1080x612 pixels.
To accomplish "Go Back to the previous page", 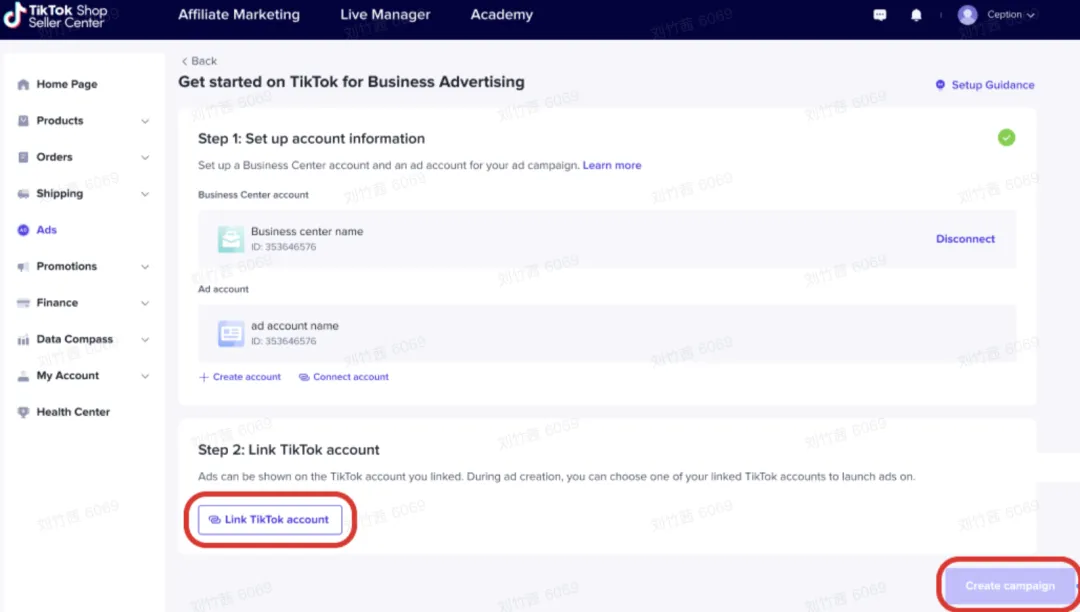I will tap(199, 61).
